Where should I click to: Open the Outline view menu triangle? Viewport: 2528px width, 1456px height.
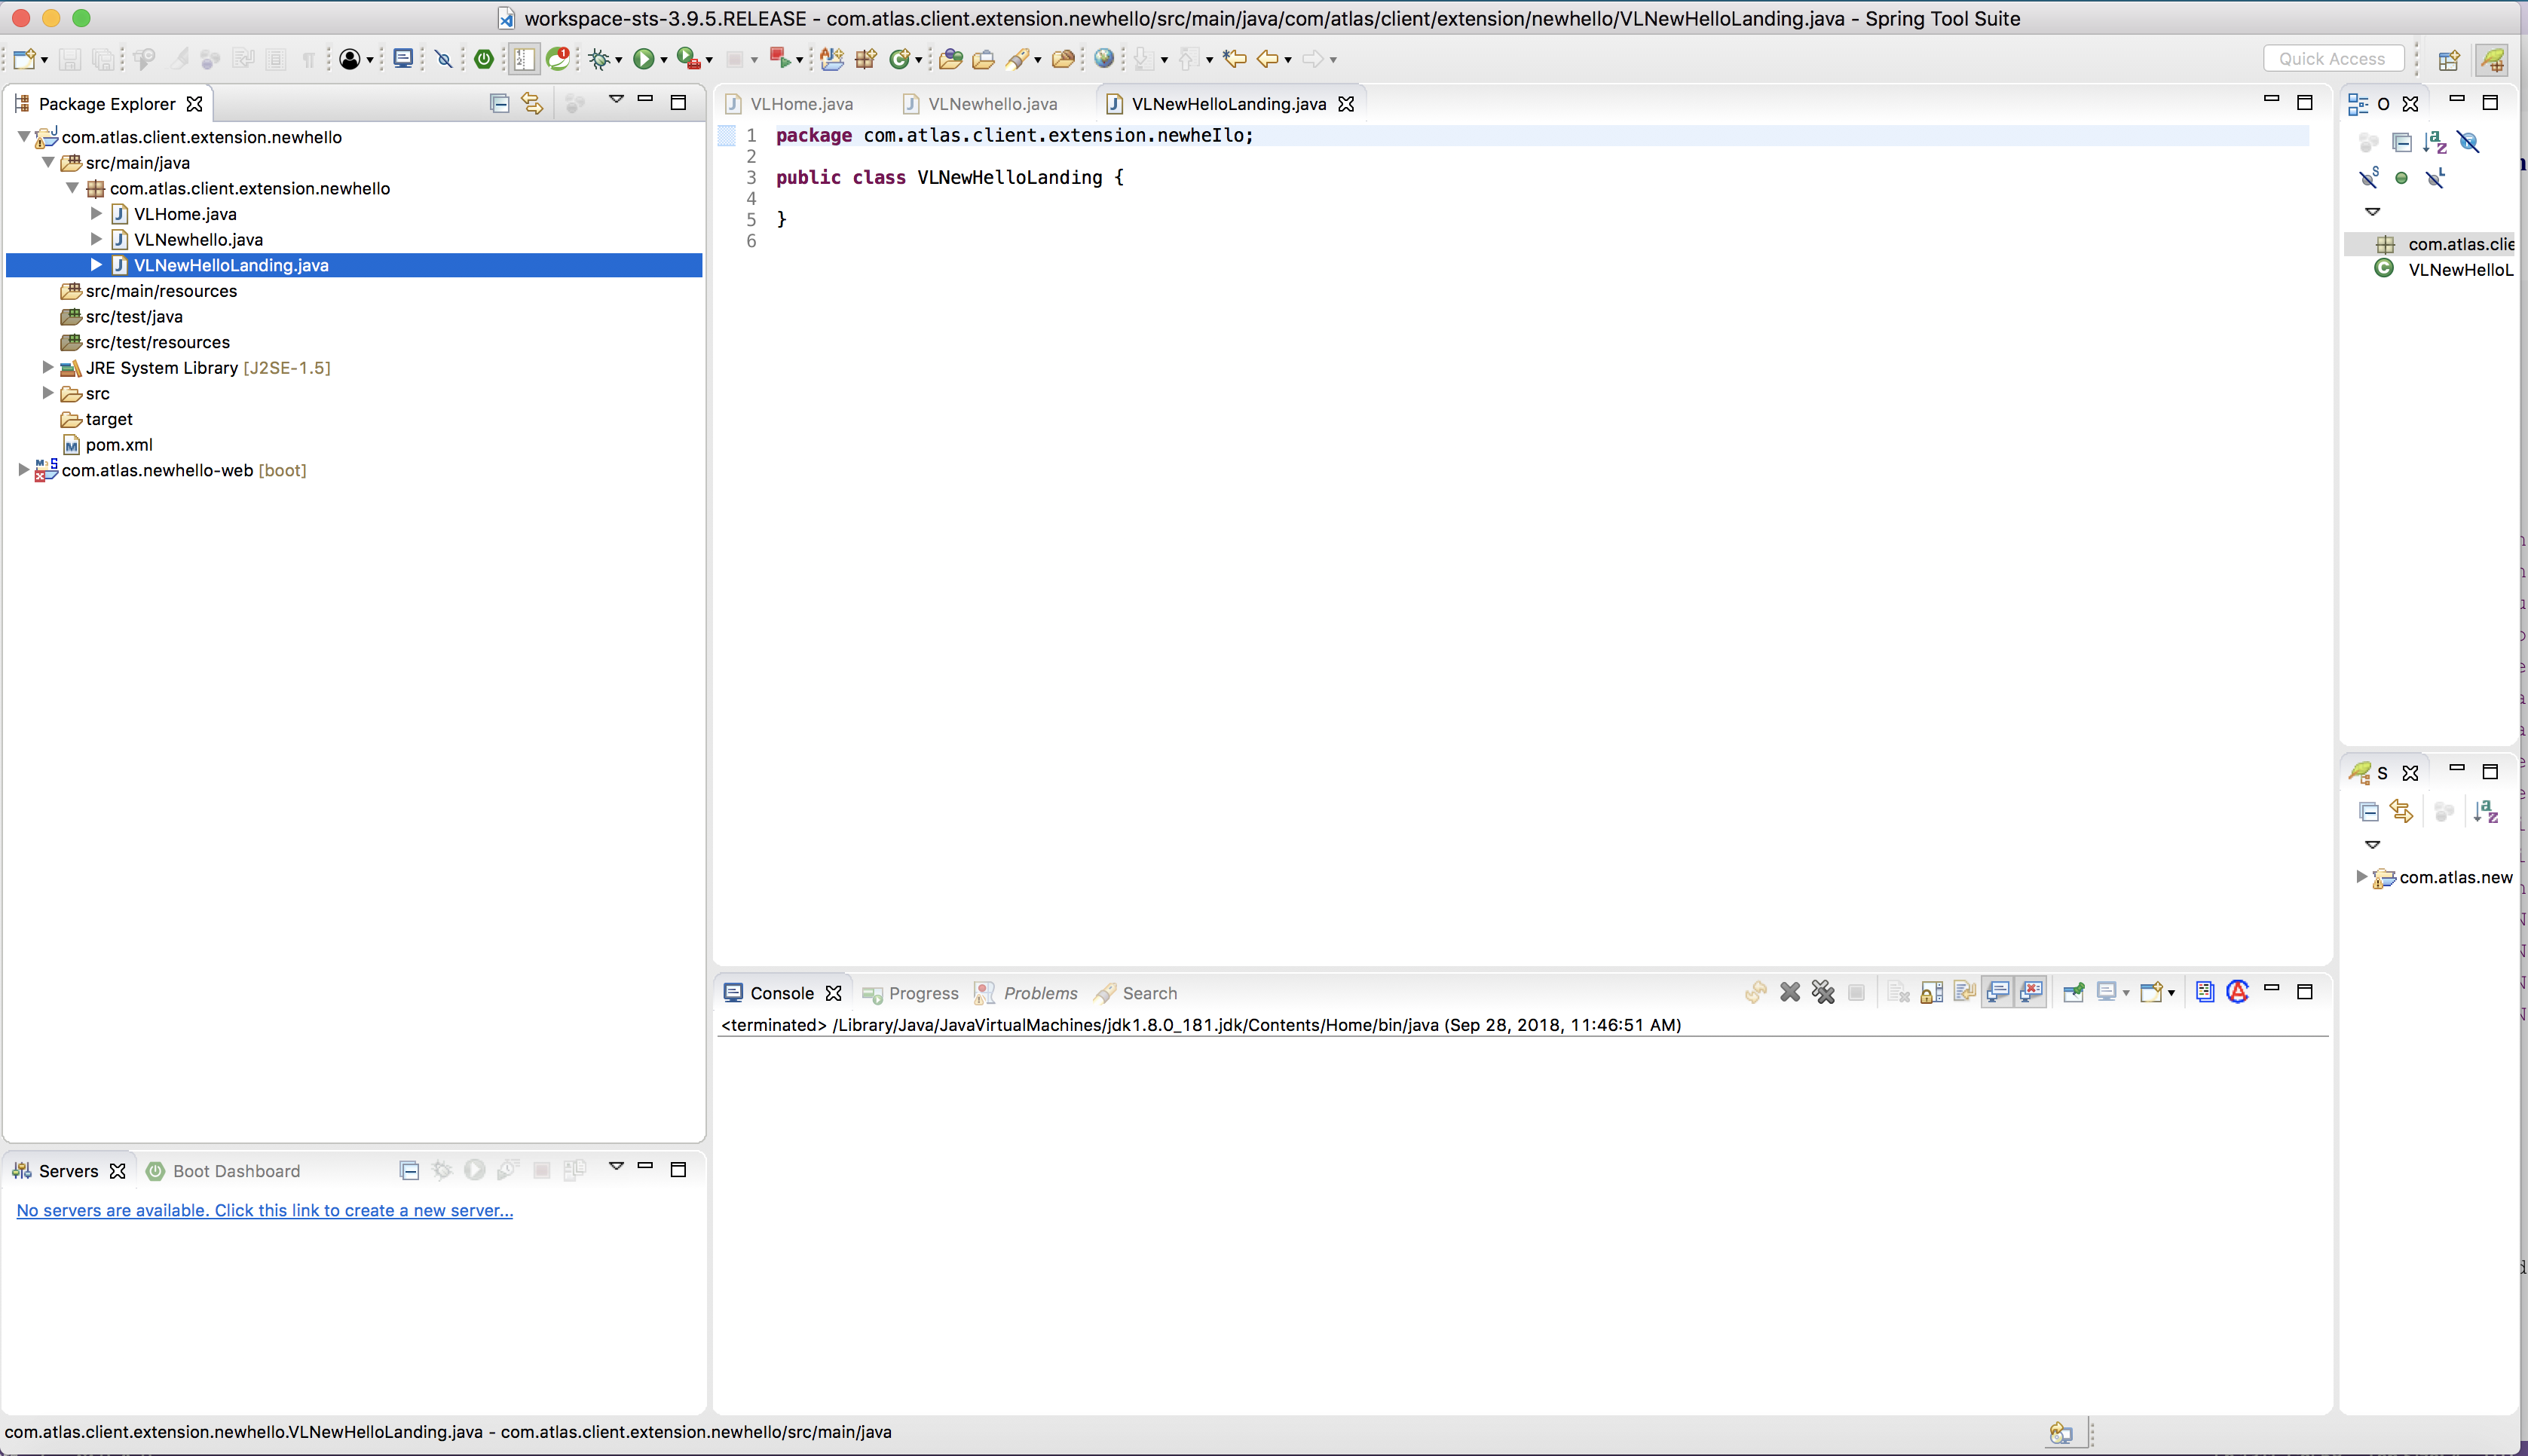[x=2372, y=211]
